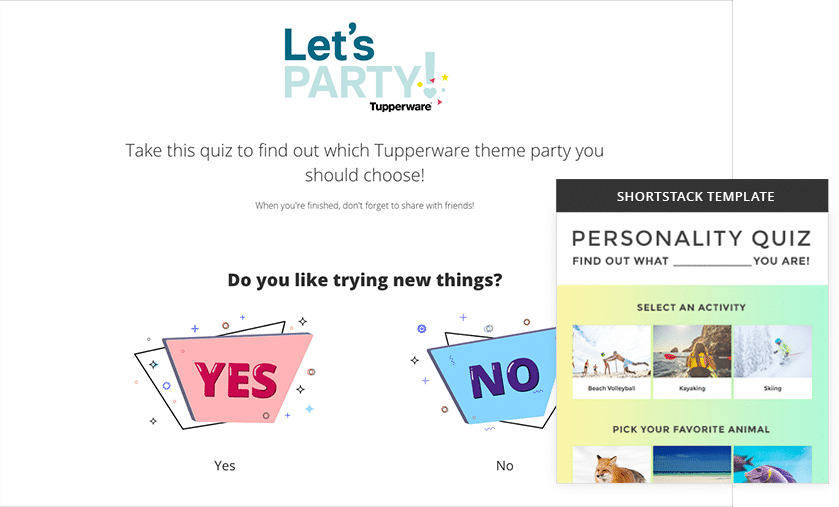Click the "Kayaking" caption
839x507 pixels.
coord(692,388)
